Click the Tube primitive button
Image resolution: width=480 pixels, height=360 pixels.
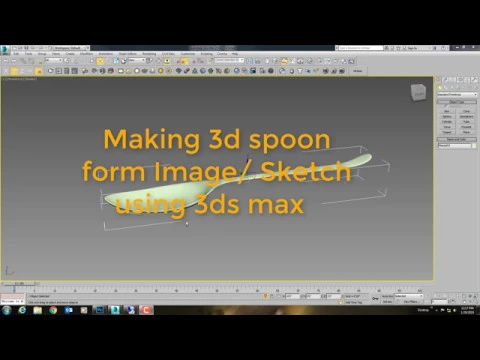coord(466,122)
